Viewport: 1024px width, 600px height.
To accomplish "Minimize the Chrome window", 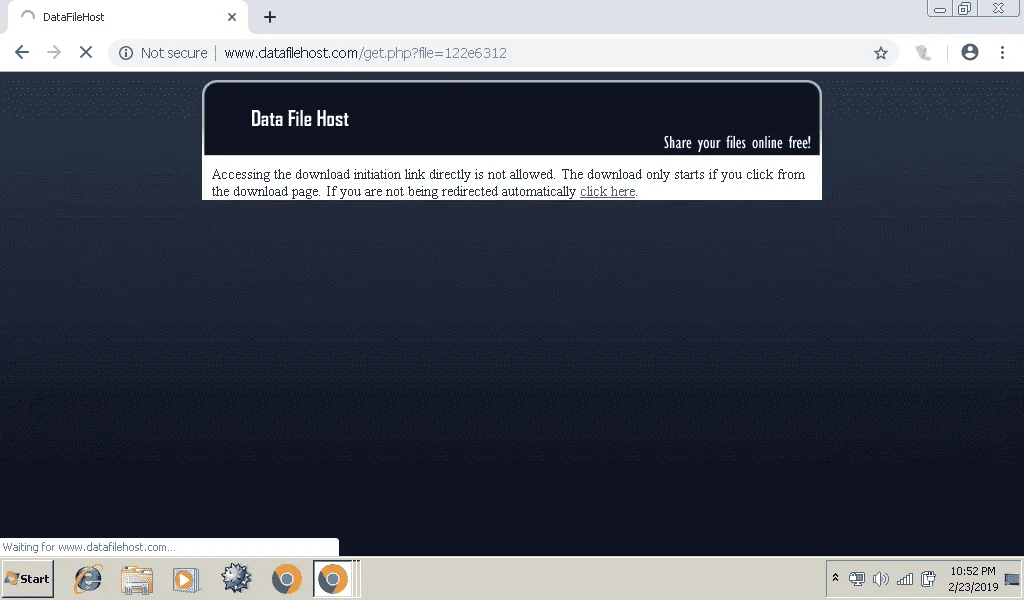I will [x=940, y=8].
